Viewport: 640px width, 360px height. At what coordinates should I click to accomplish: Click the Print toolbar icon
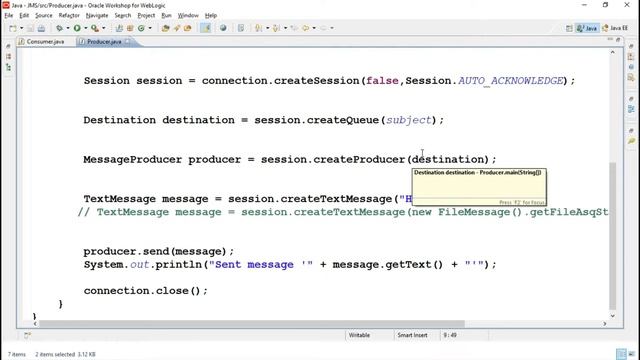pyautogui.click(x=41, y=28)
